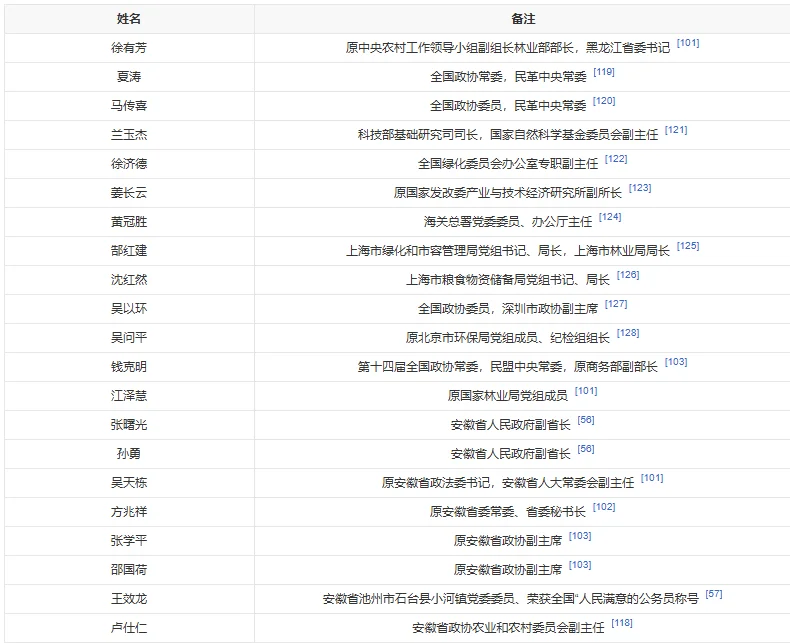Click the name 兰玉杰

129,135
